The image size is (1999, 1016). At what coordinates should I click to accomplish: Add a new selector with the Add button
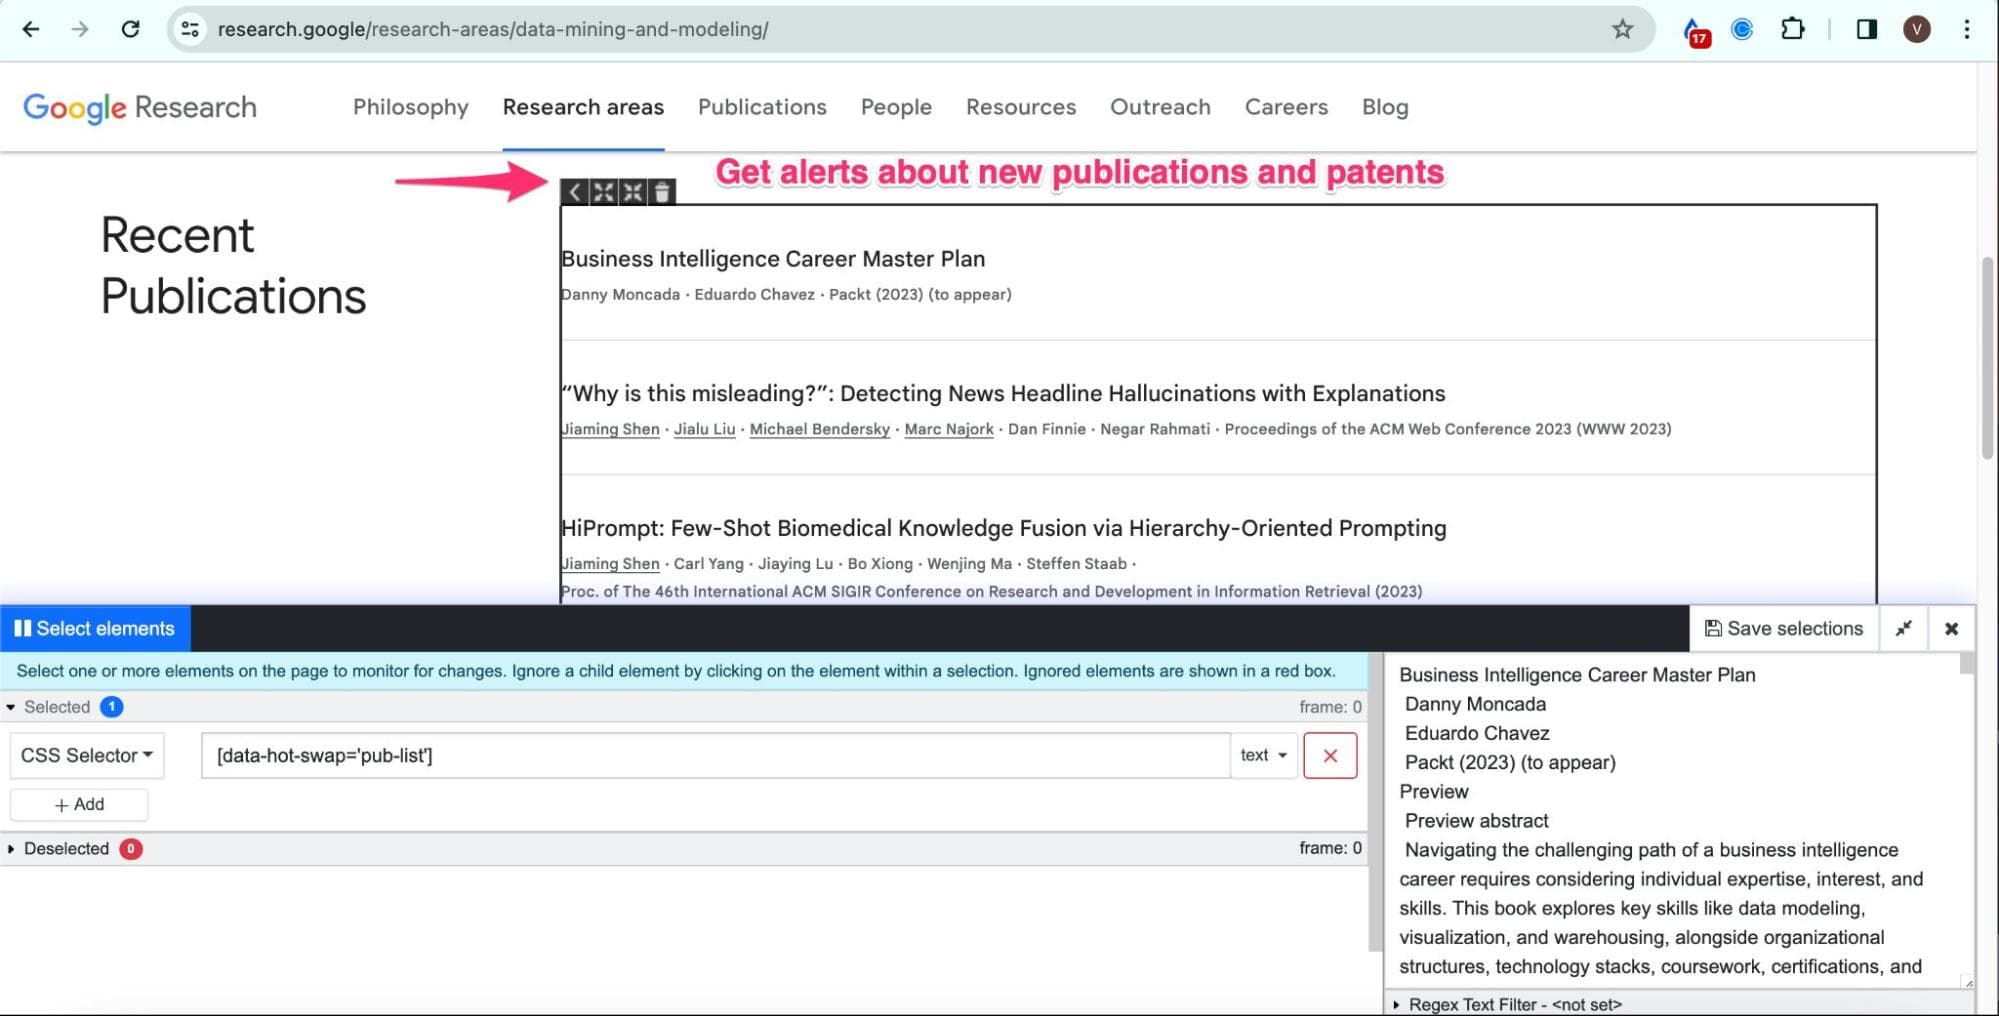tap(79, 803)
